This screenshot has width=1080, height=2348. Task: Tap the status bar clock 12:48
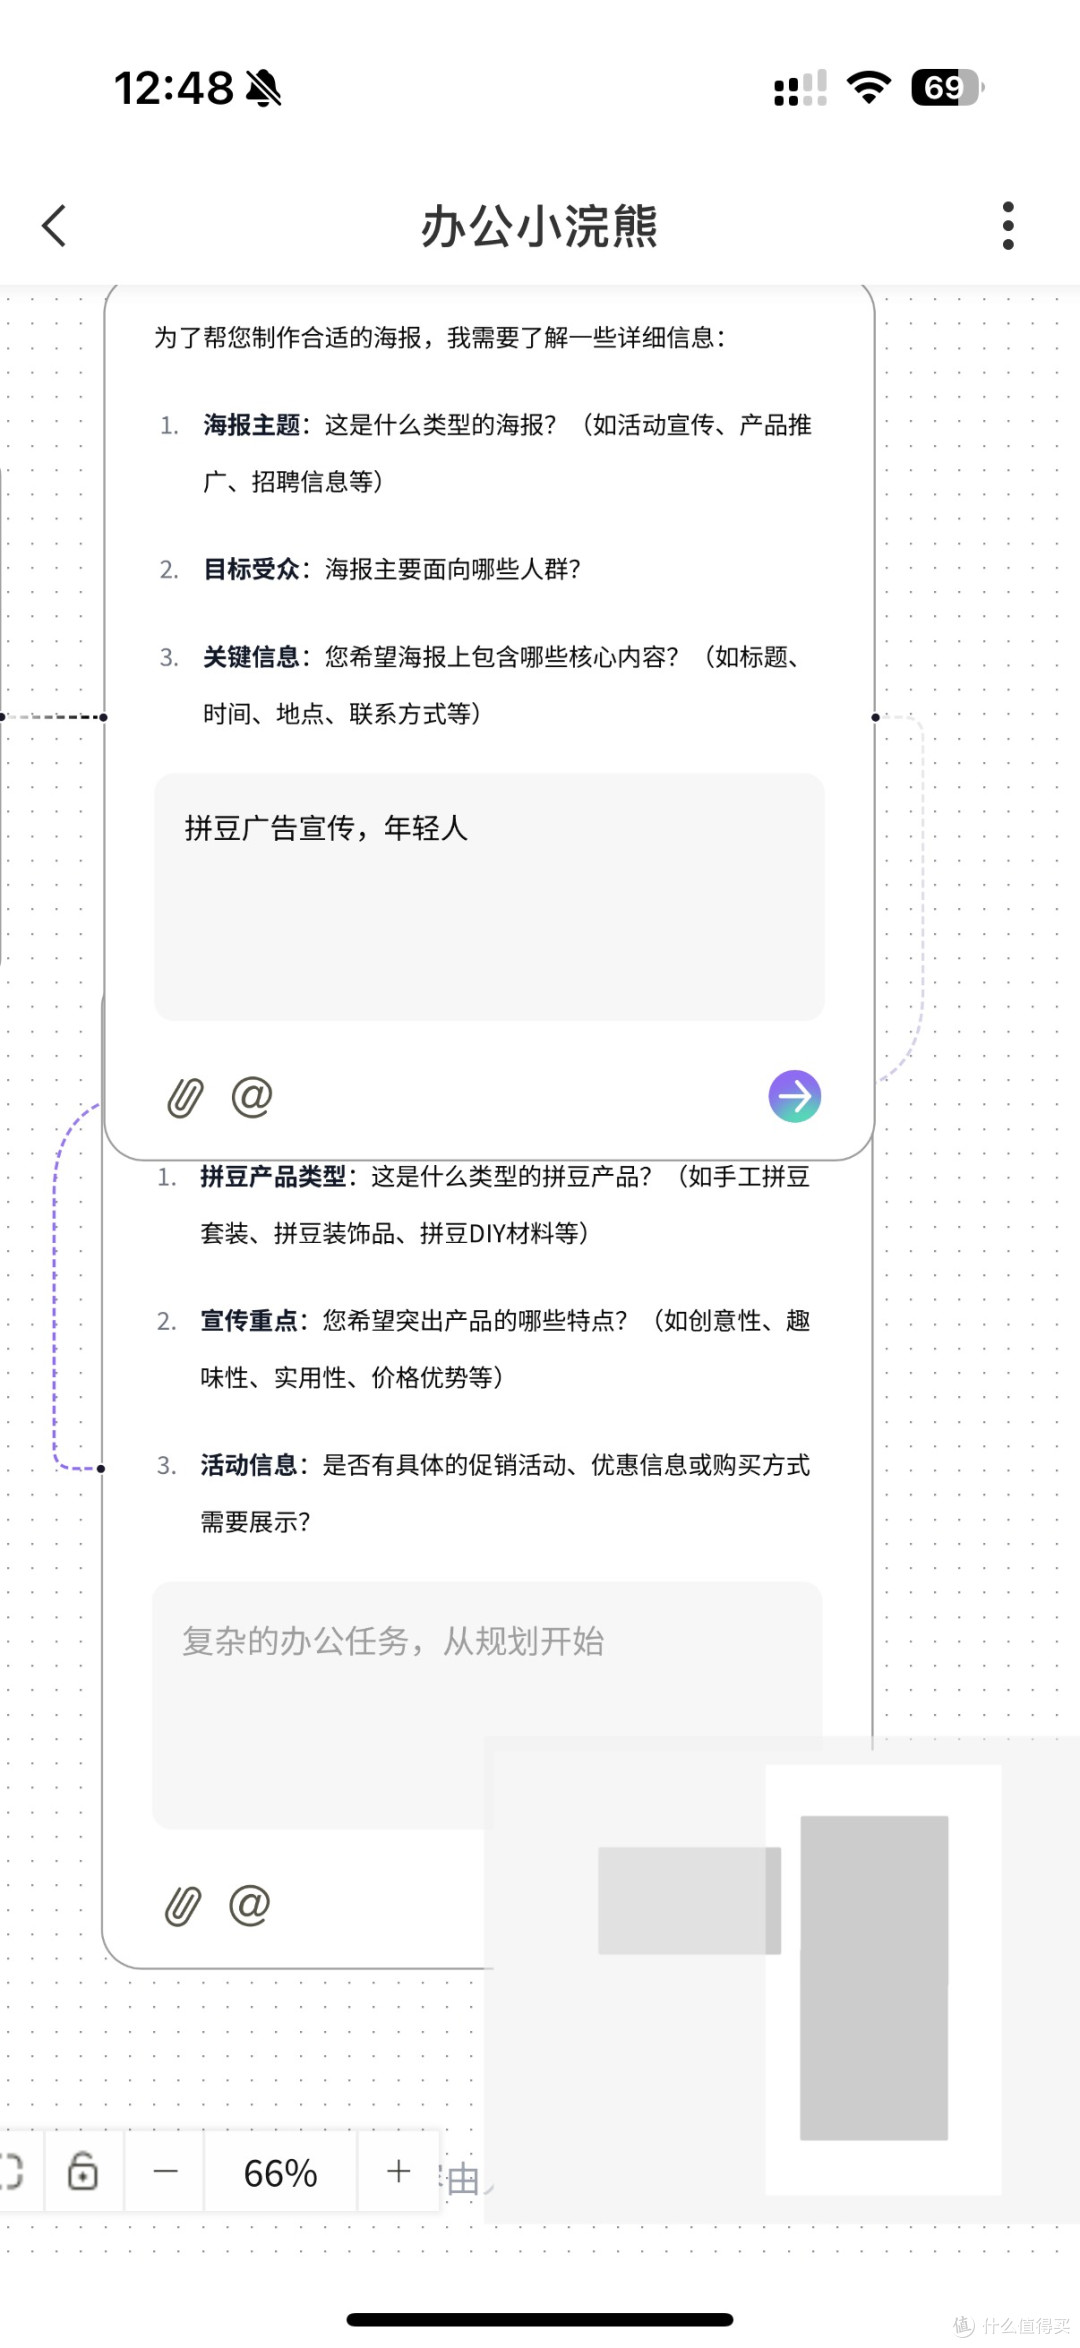point(174,88)
